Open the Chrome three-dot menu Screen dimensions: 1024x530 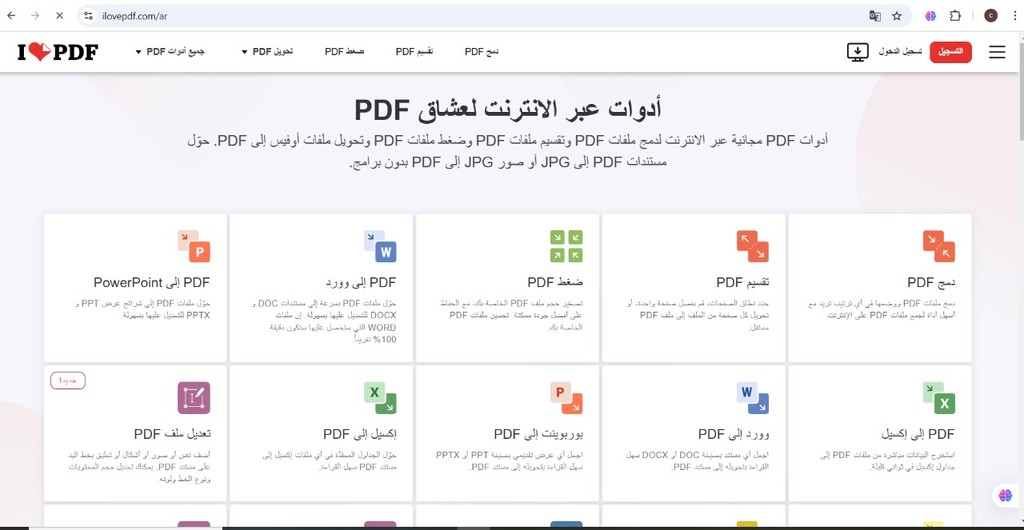(x=1013, y=16)
